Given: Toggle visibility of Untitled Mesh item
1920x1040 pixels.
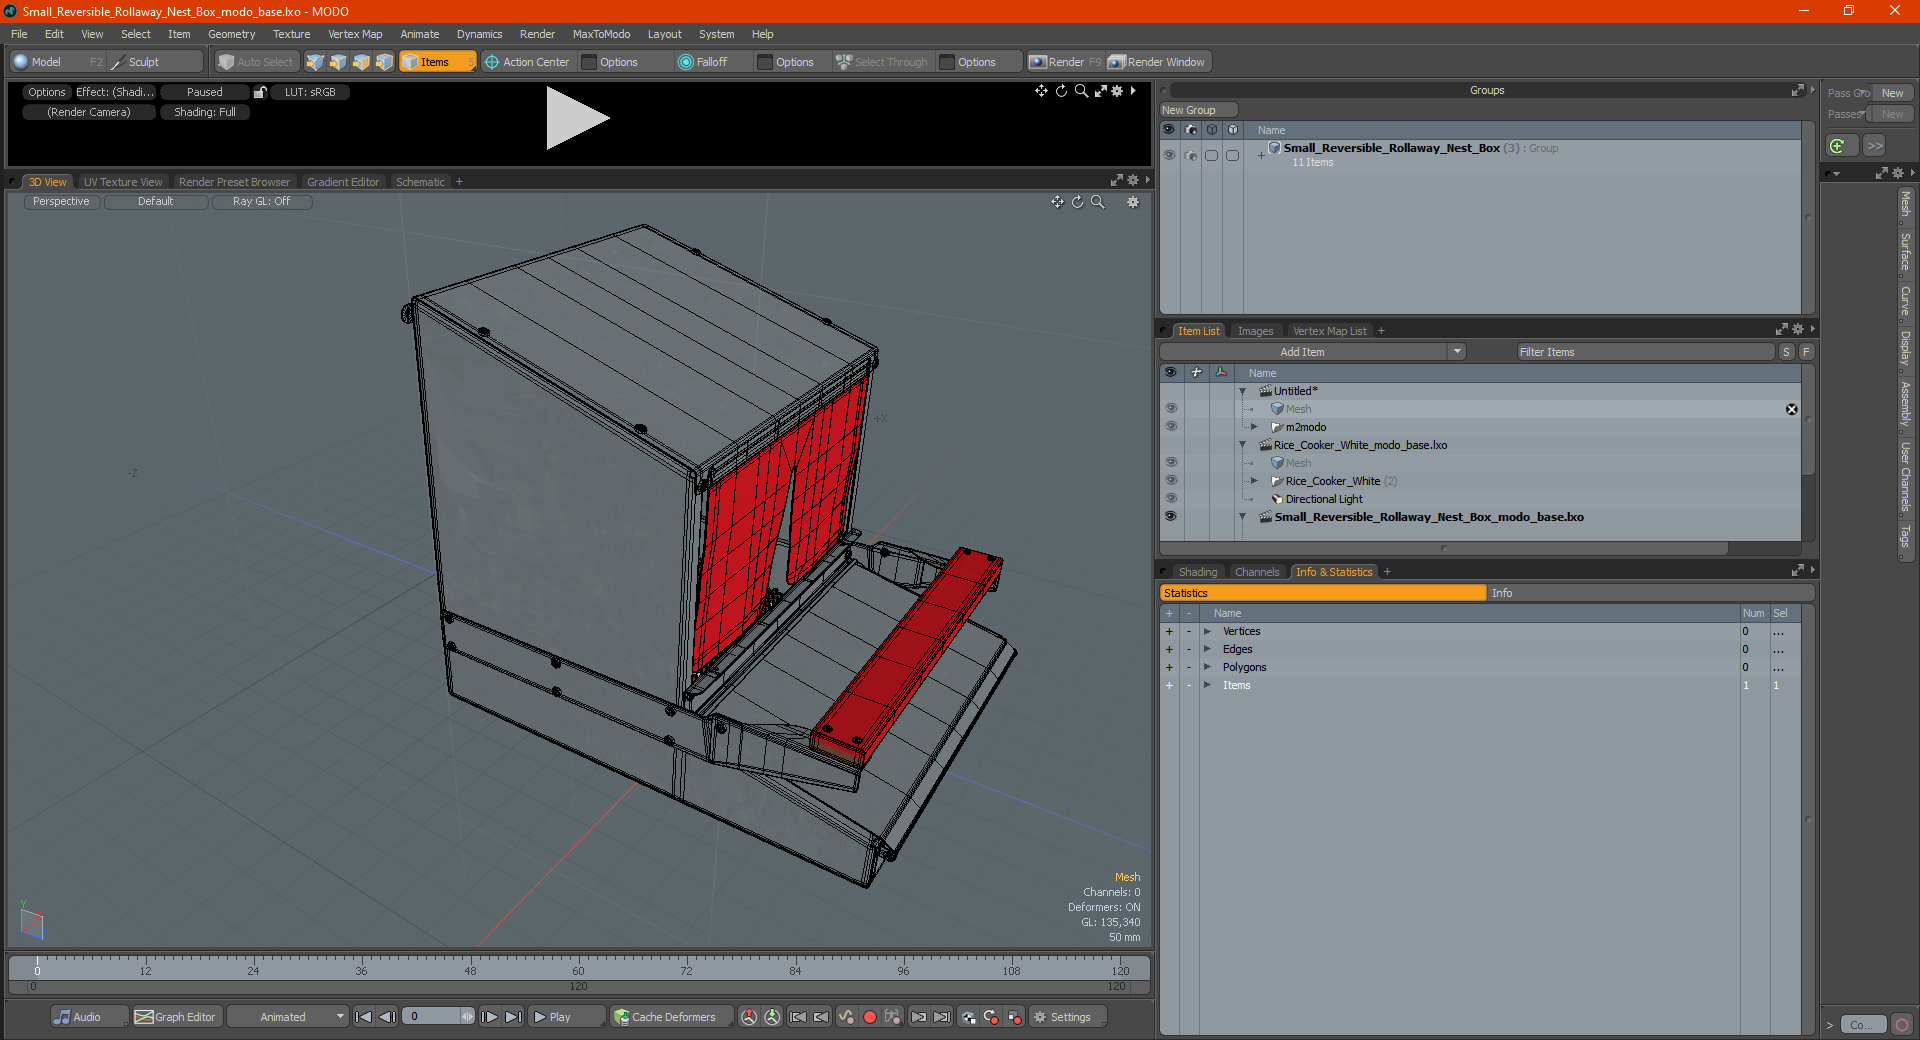Looking at the screenshot, I should (1170, 409).
